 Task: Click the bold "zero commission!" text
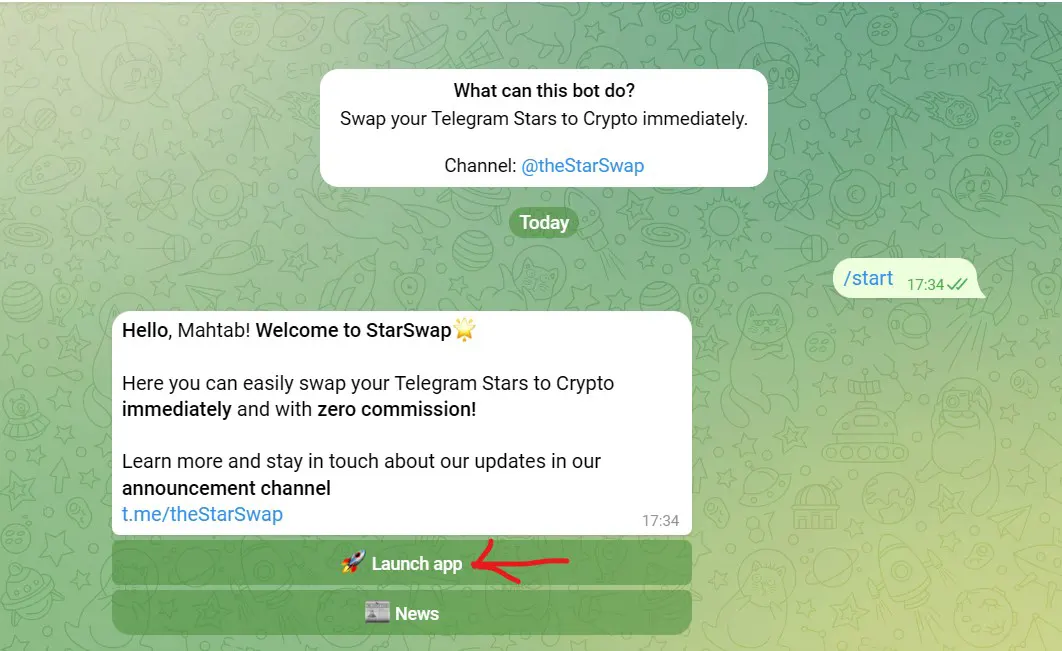(x=397, y=409)
